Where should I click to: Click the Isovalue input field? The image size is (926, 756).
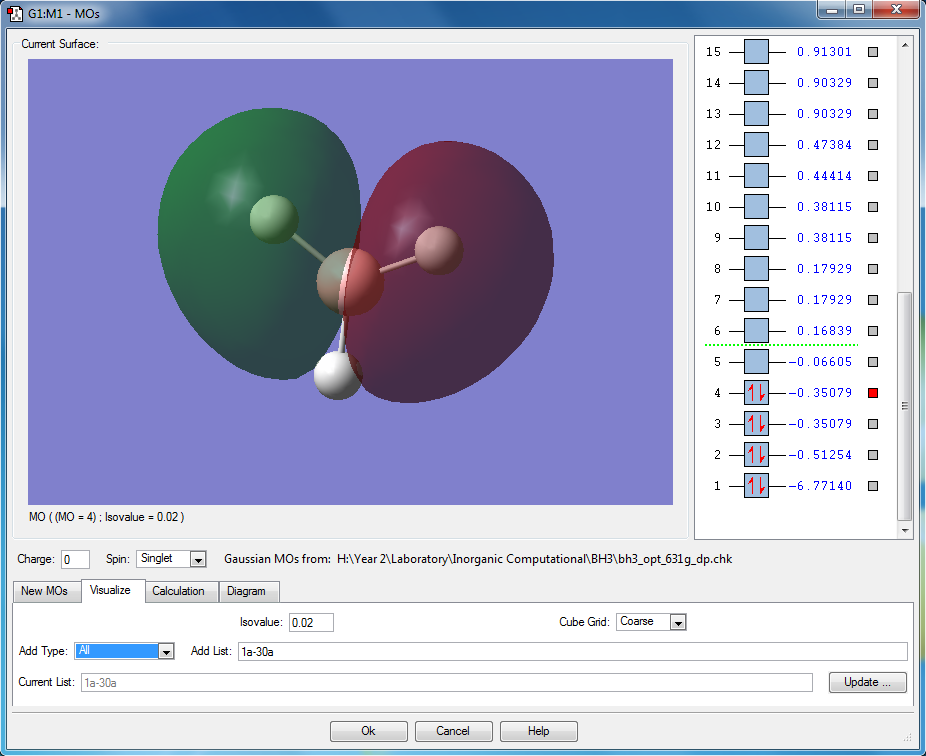(x=311, y=622)
